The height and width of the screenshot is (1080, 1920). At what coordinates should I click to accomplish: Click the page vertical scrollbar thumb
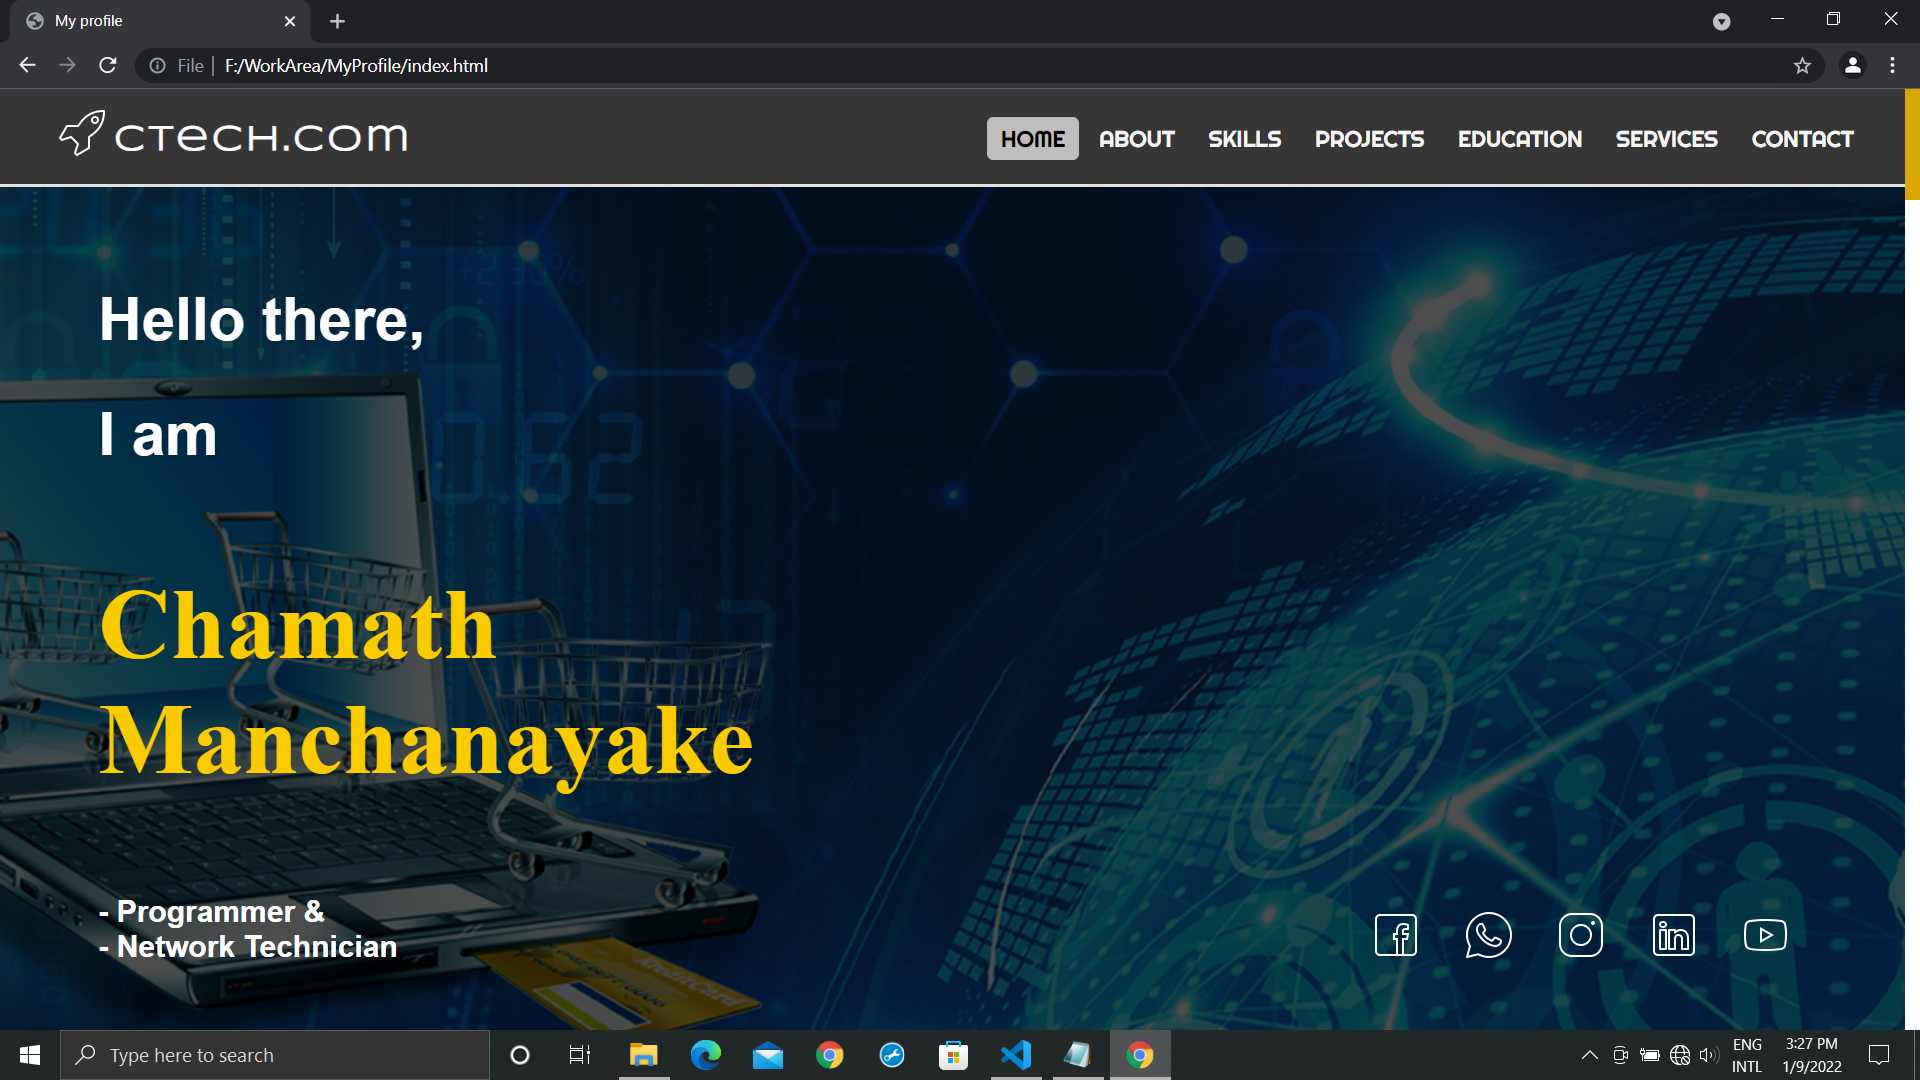[x=1912, y=145]
